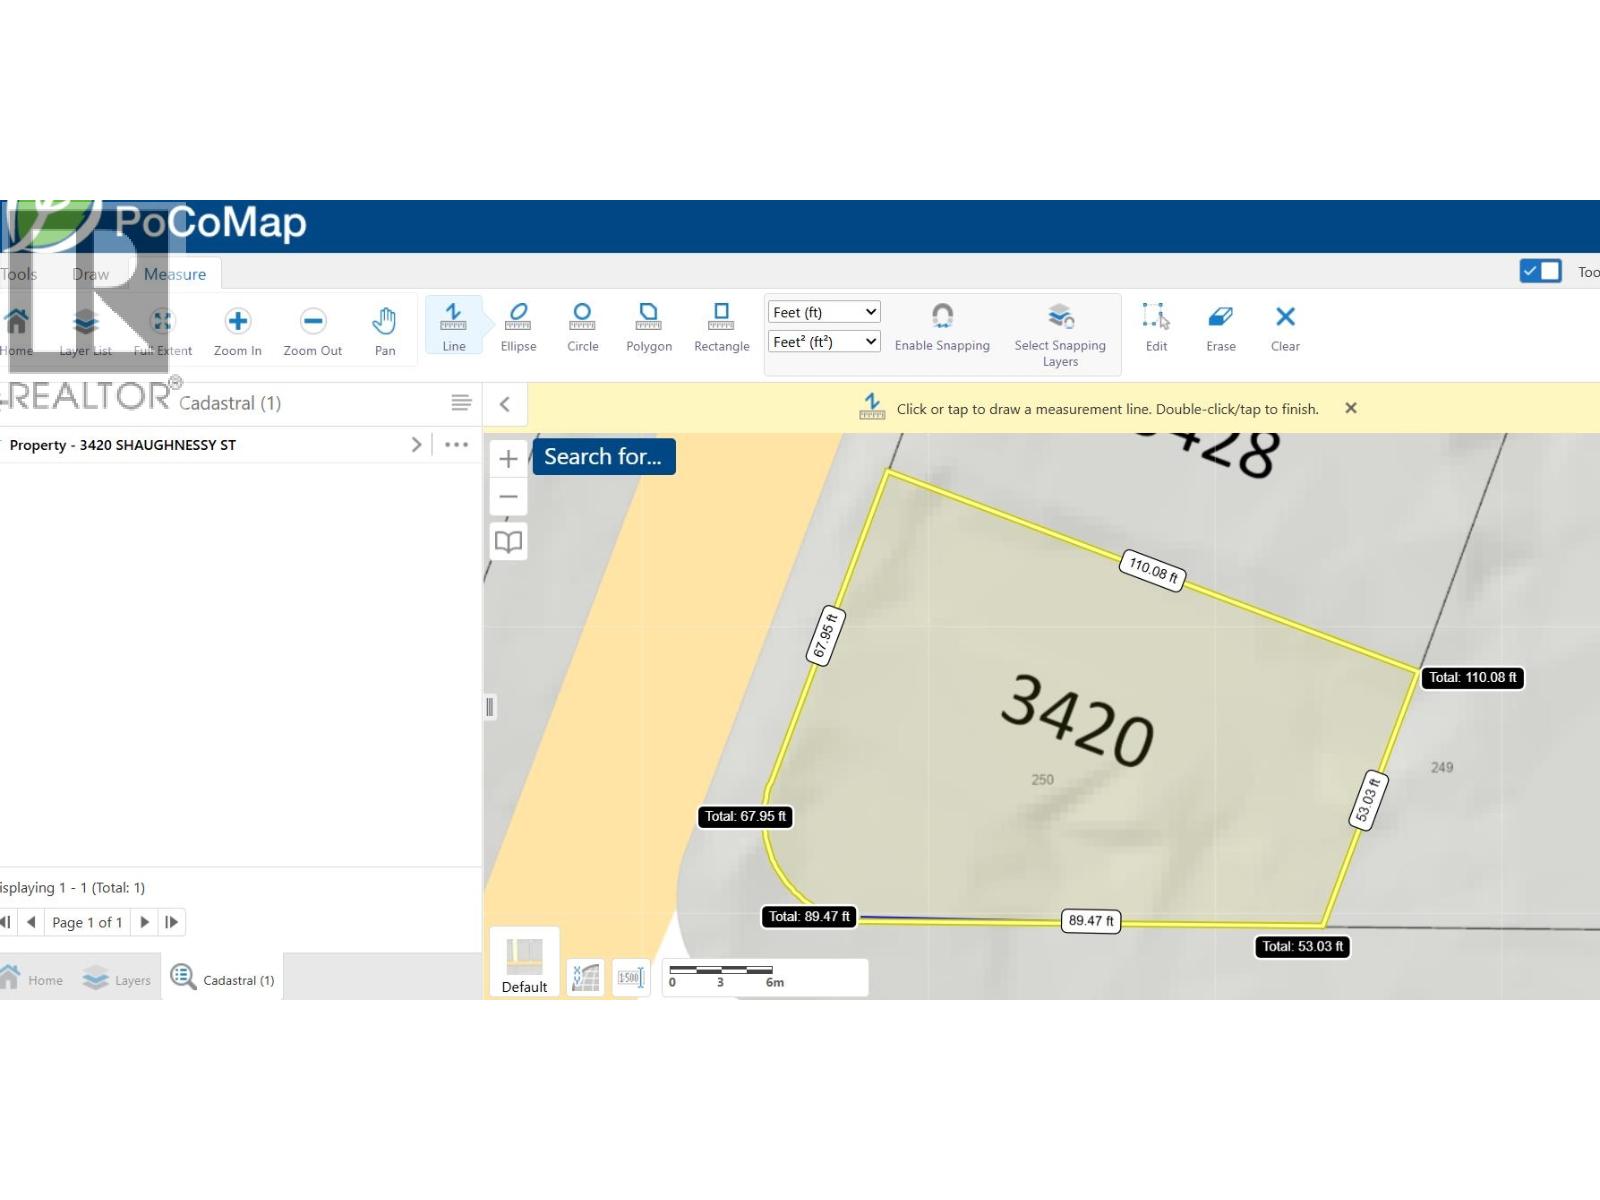
Task: Pick the Rectangle measure tool
Action: [x=721, y=326]
